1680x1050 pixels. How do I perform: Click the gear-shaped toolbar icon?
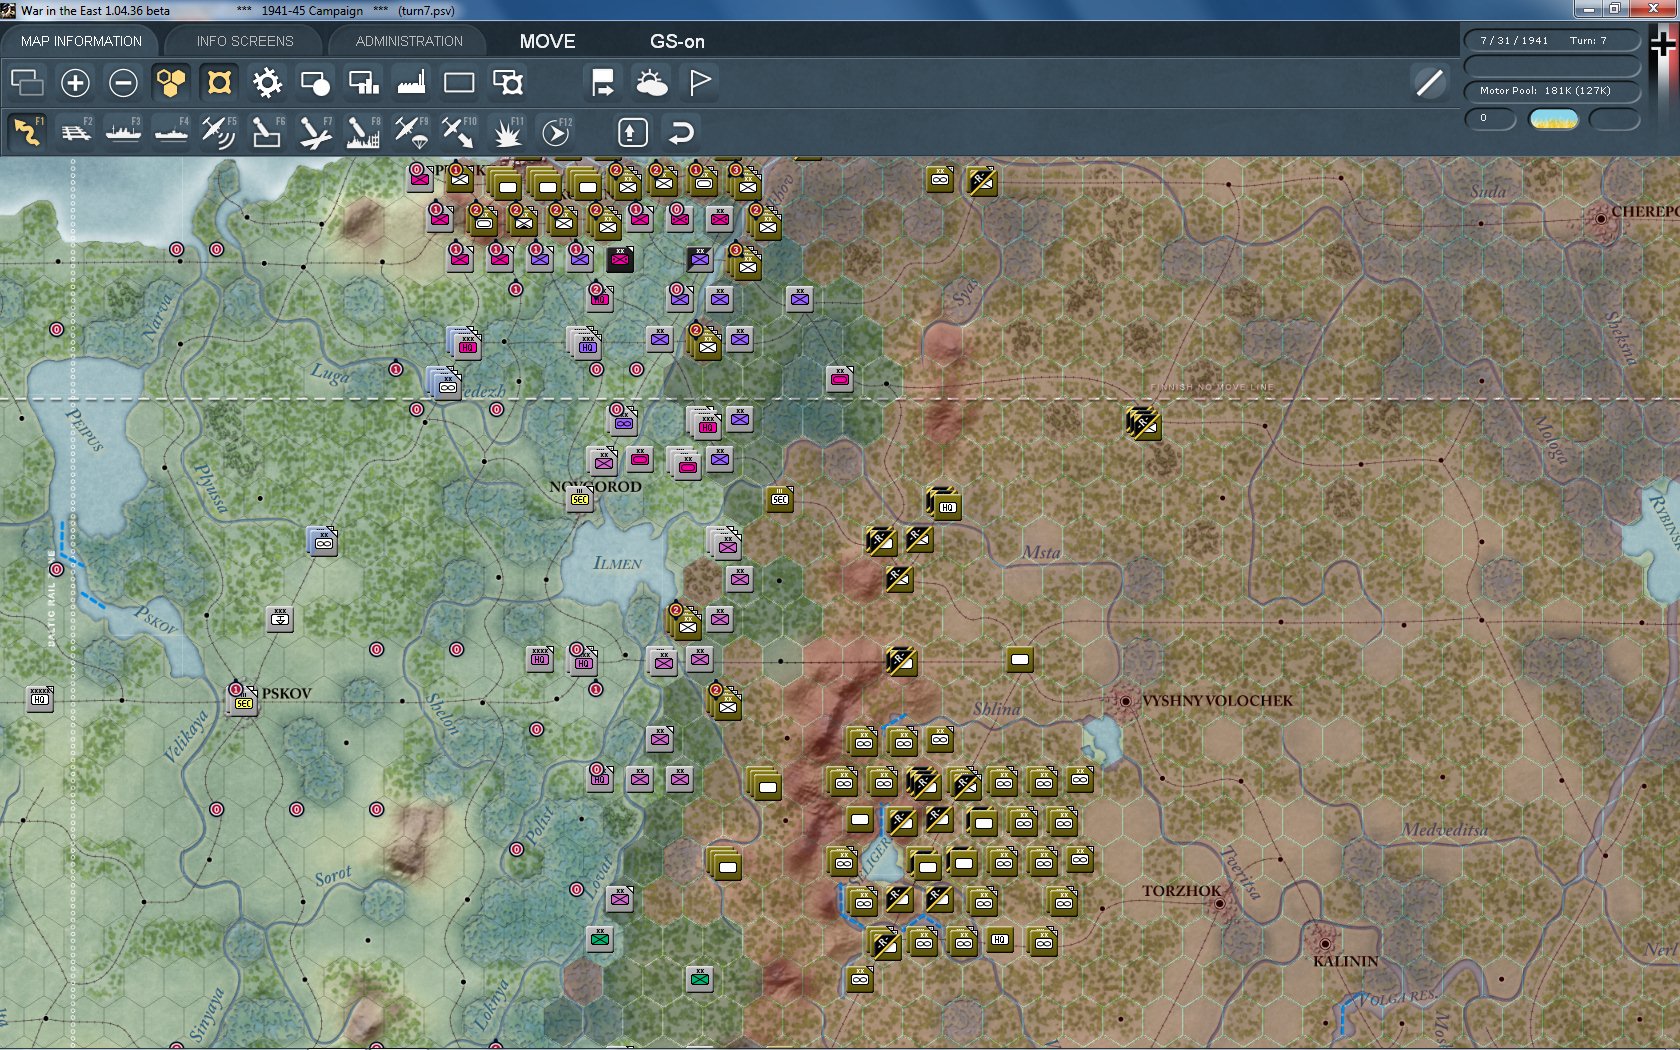point(267,82)
